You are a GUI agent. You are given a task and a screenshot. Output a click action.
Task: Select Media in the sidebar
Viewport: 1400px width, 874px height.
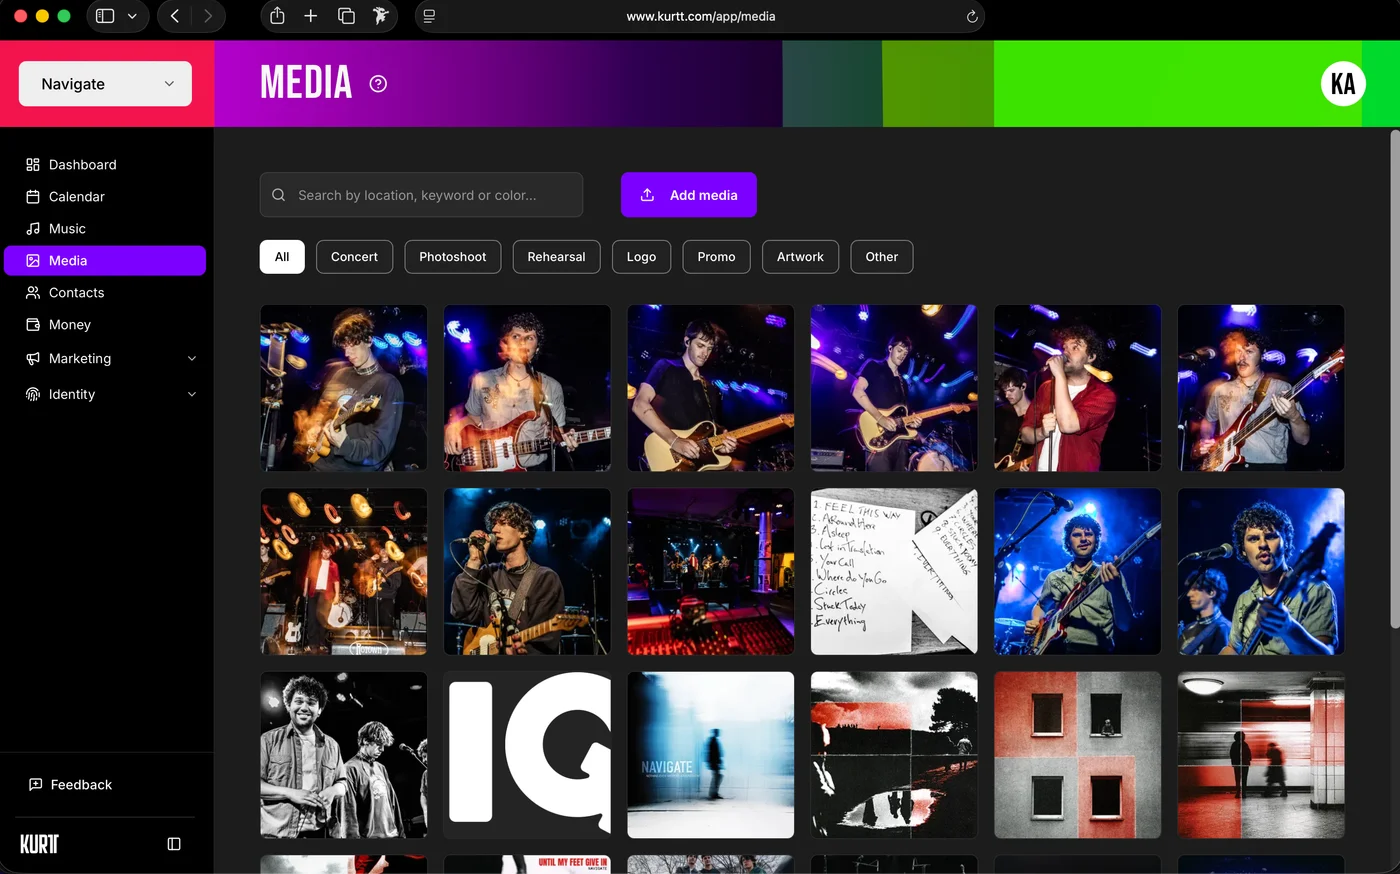(105, 261)
